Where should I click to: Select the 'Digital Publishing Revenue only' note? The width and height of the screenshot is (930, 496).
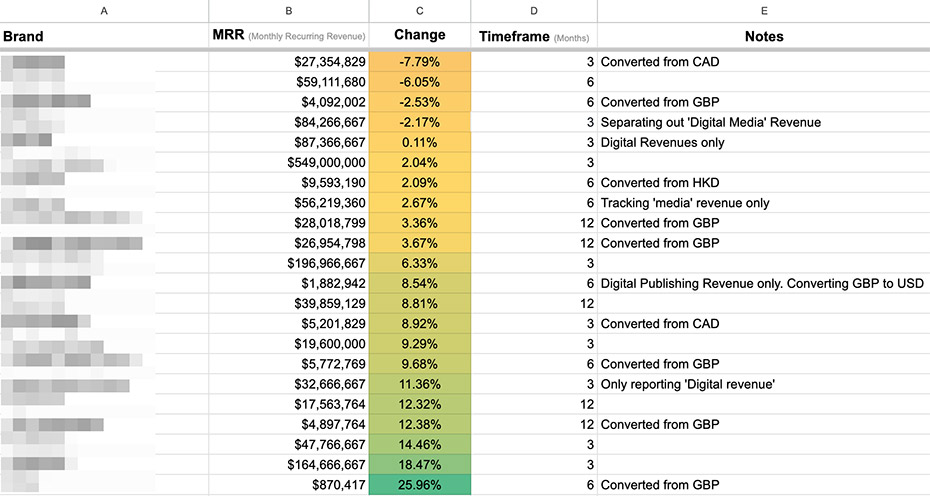pos(762,284)
